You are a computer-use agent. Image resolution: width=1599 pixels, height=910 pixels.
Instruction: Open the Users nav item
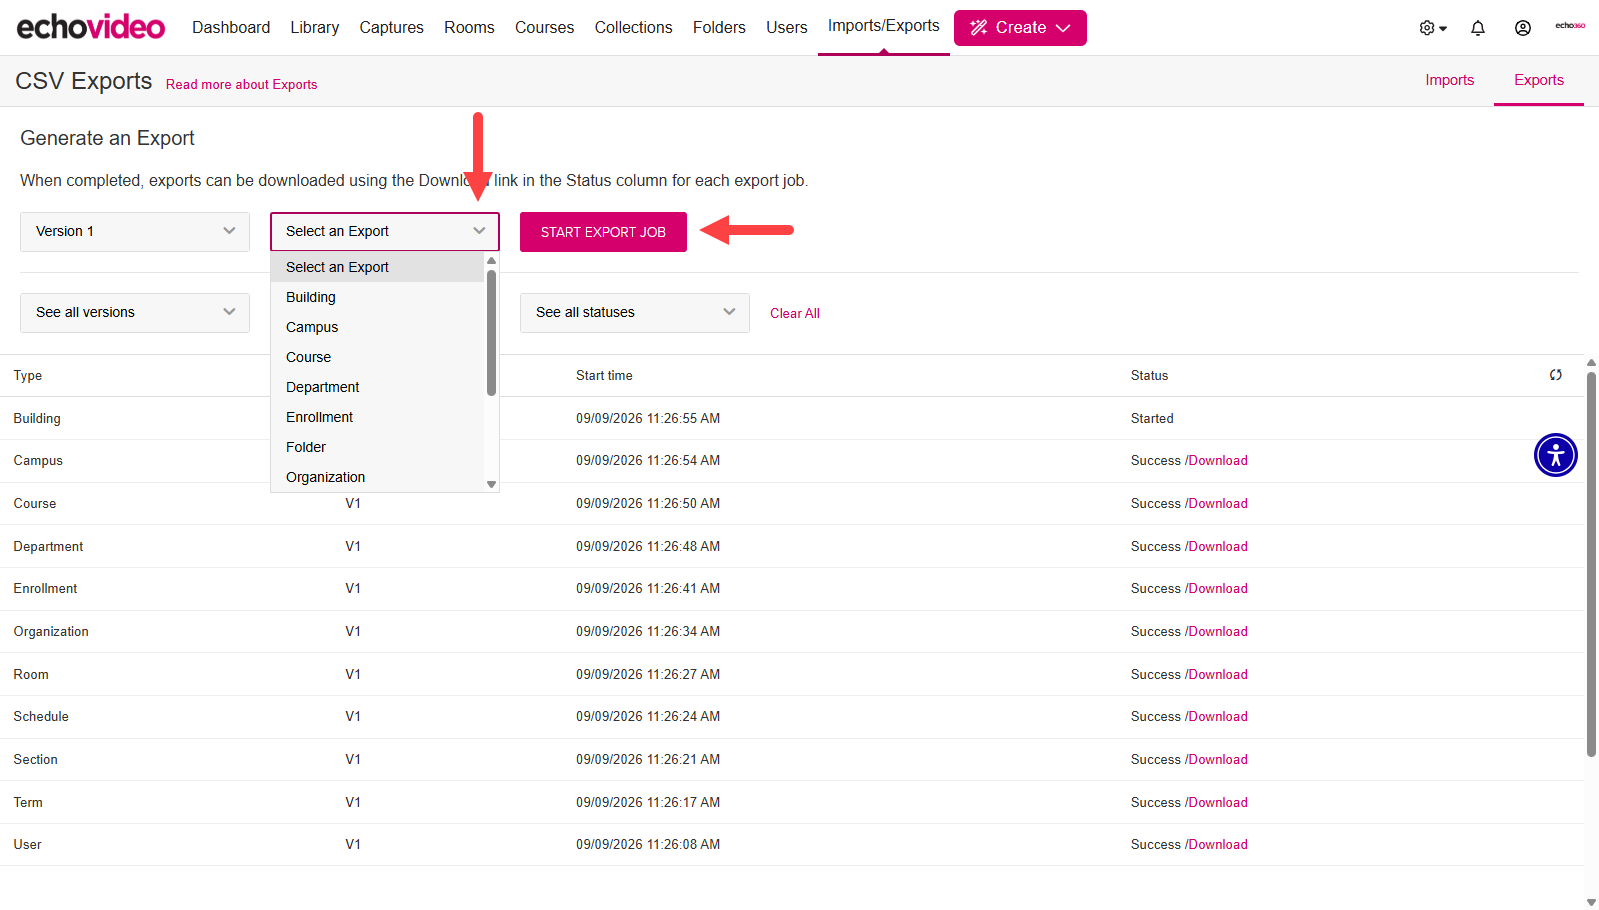787,28
